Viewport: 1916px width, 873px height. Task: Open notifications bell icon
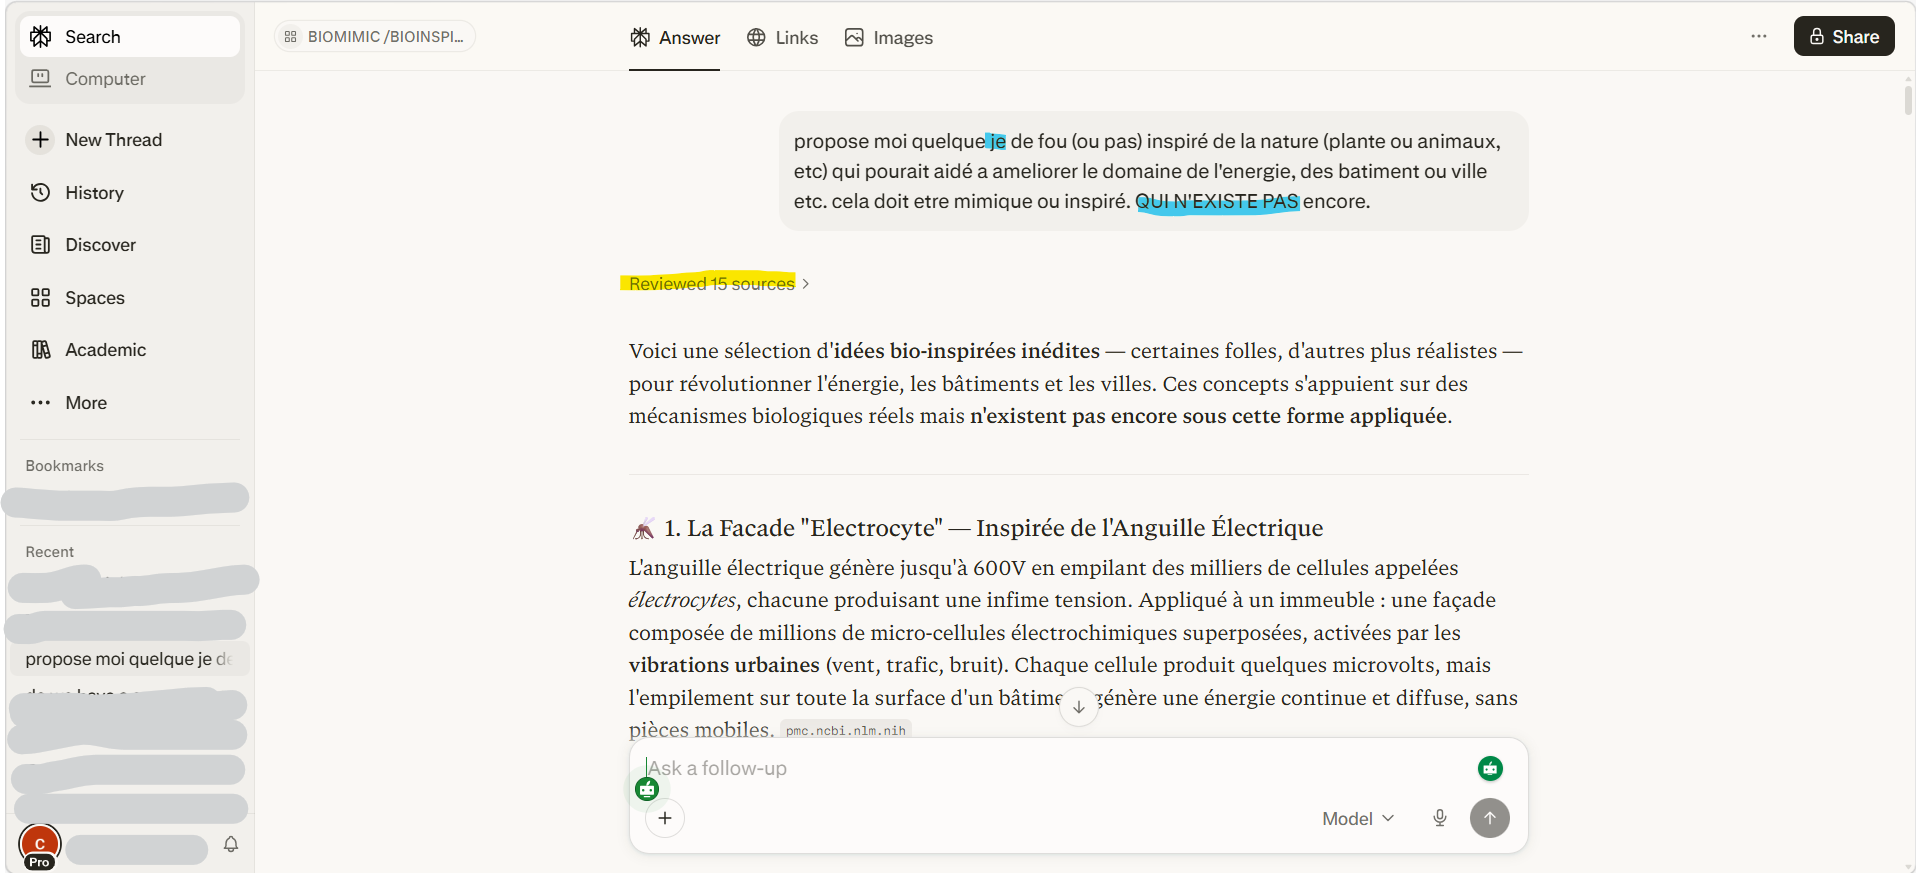point(231,844)
